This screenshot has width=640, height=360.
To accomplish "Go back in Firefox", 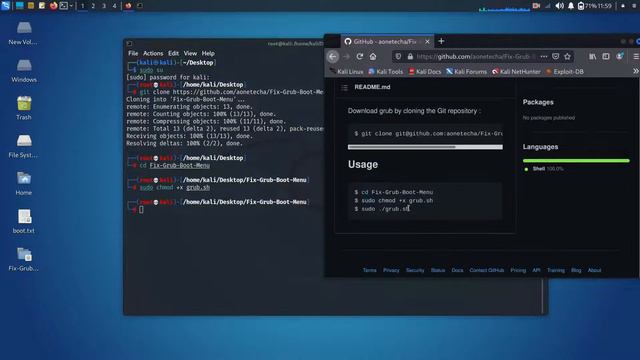I will pyautogui.click(x=333, y=57).
